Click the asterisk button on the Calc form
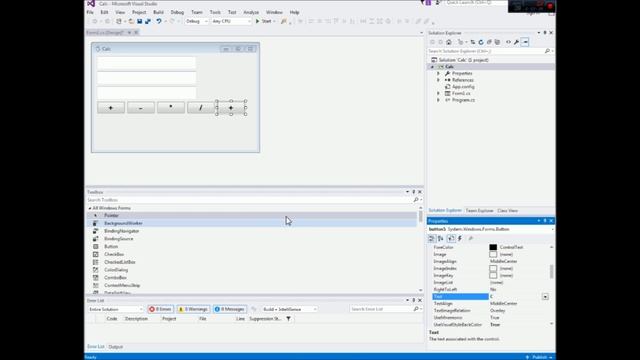 (171, 108)
